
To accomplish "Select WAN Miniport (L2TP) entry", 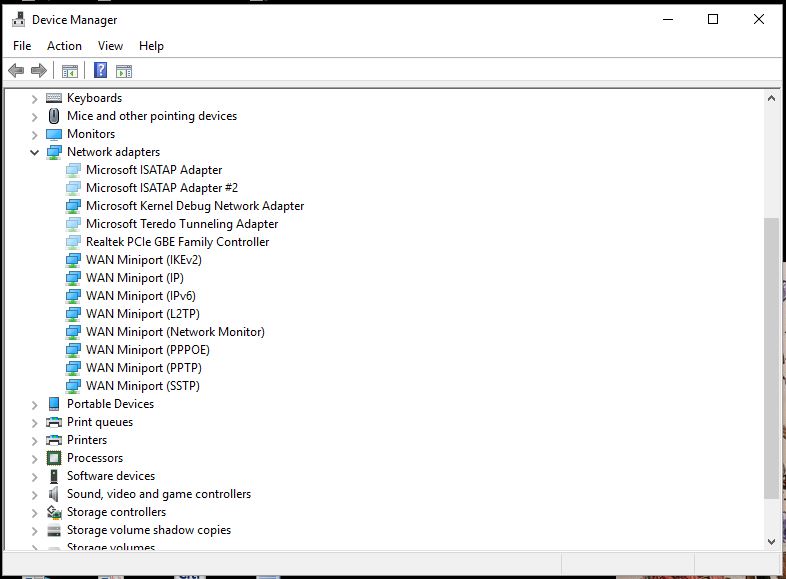I will [x=143, y=314].
